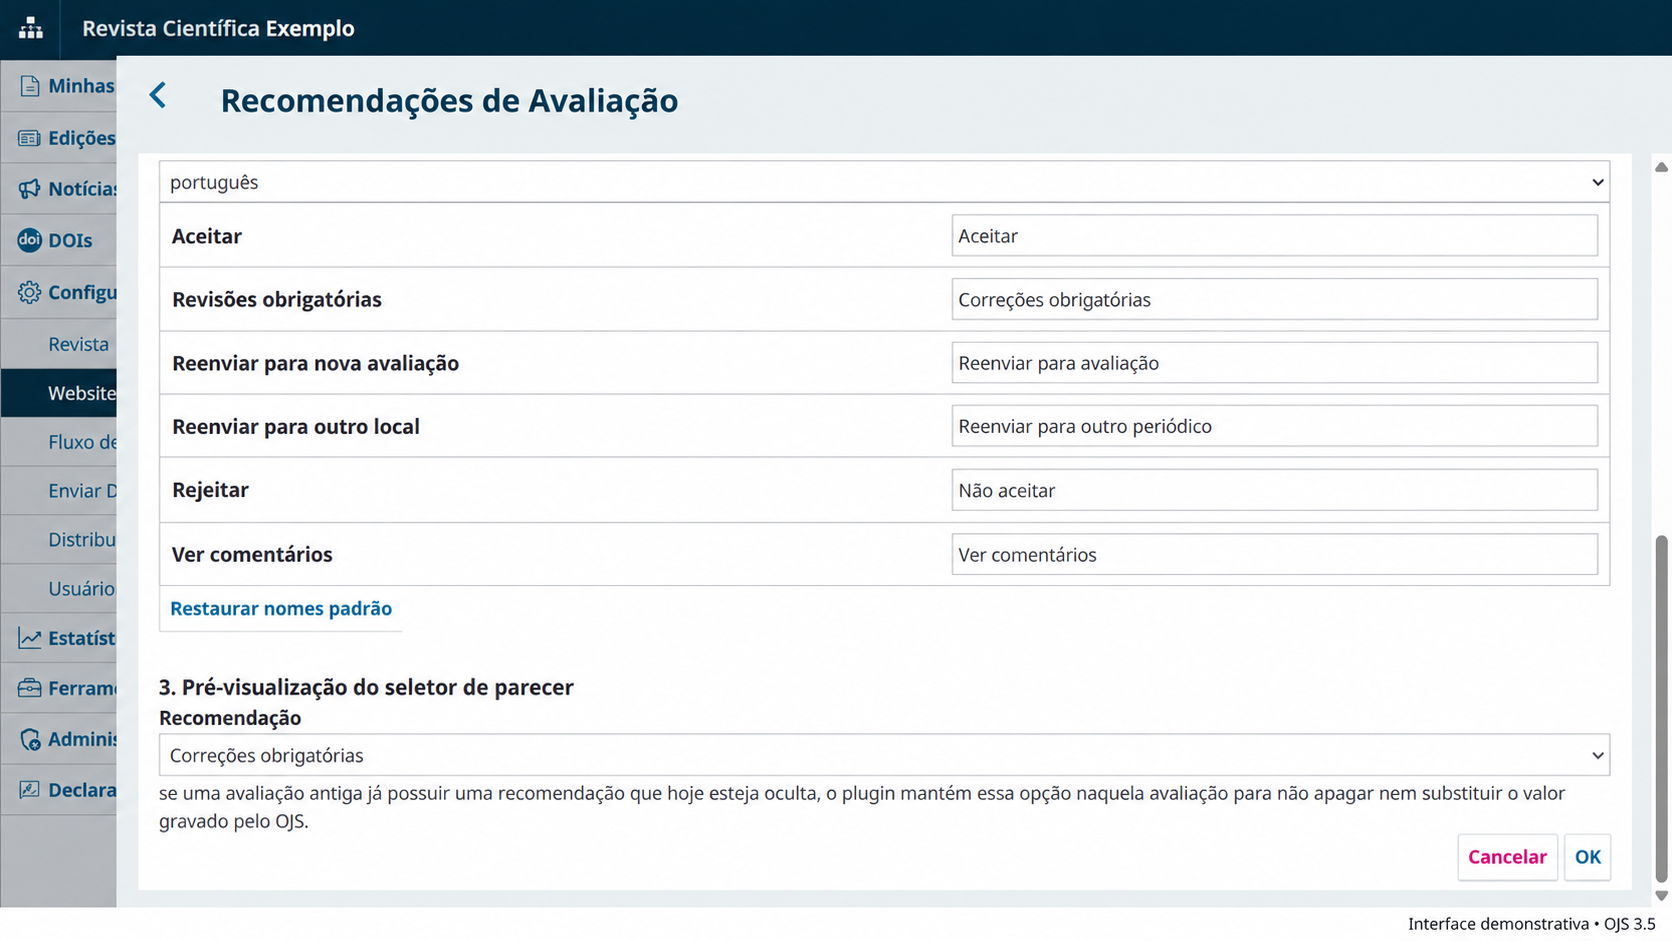The height and width of the screenshot is (941, 1672).
Task: Open Distribuição submenu item
Action: [82, 539]
